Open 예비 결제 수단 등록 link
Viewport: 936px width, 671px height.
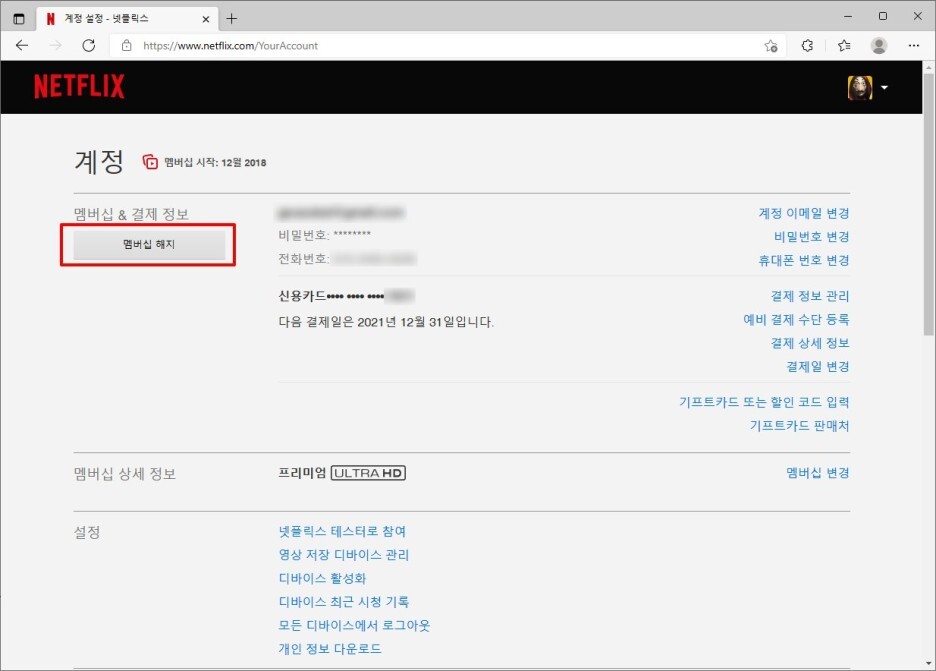point(796,319)
